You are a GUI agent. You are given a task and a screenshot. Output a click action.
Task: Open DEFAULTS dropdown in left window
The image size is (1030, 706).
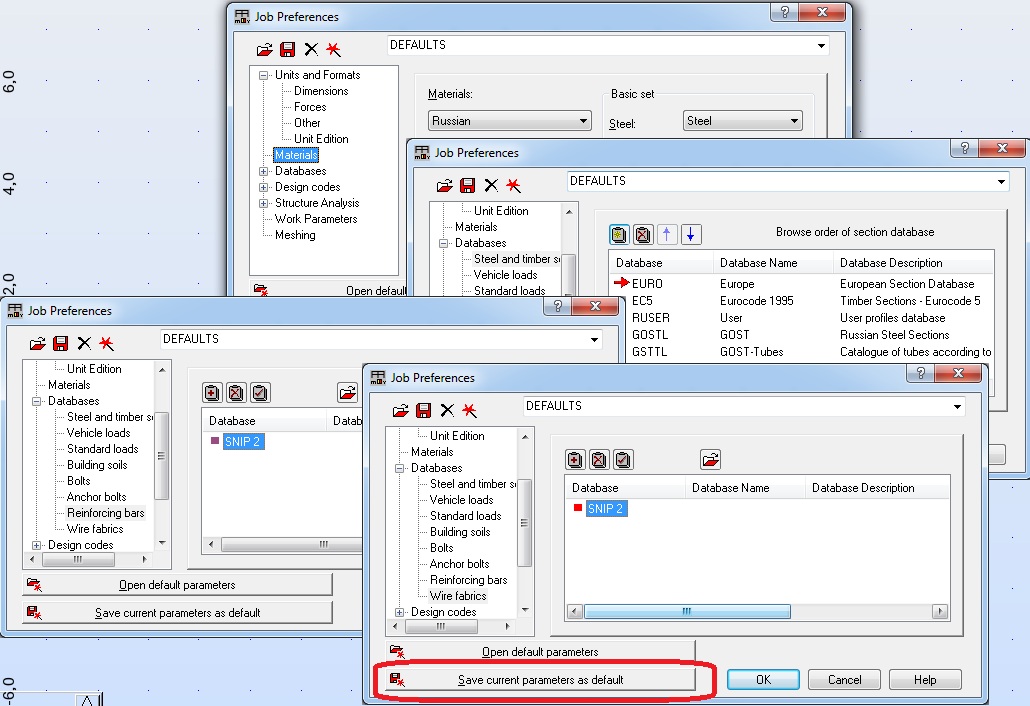(594, 340)
